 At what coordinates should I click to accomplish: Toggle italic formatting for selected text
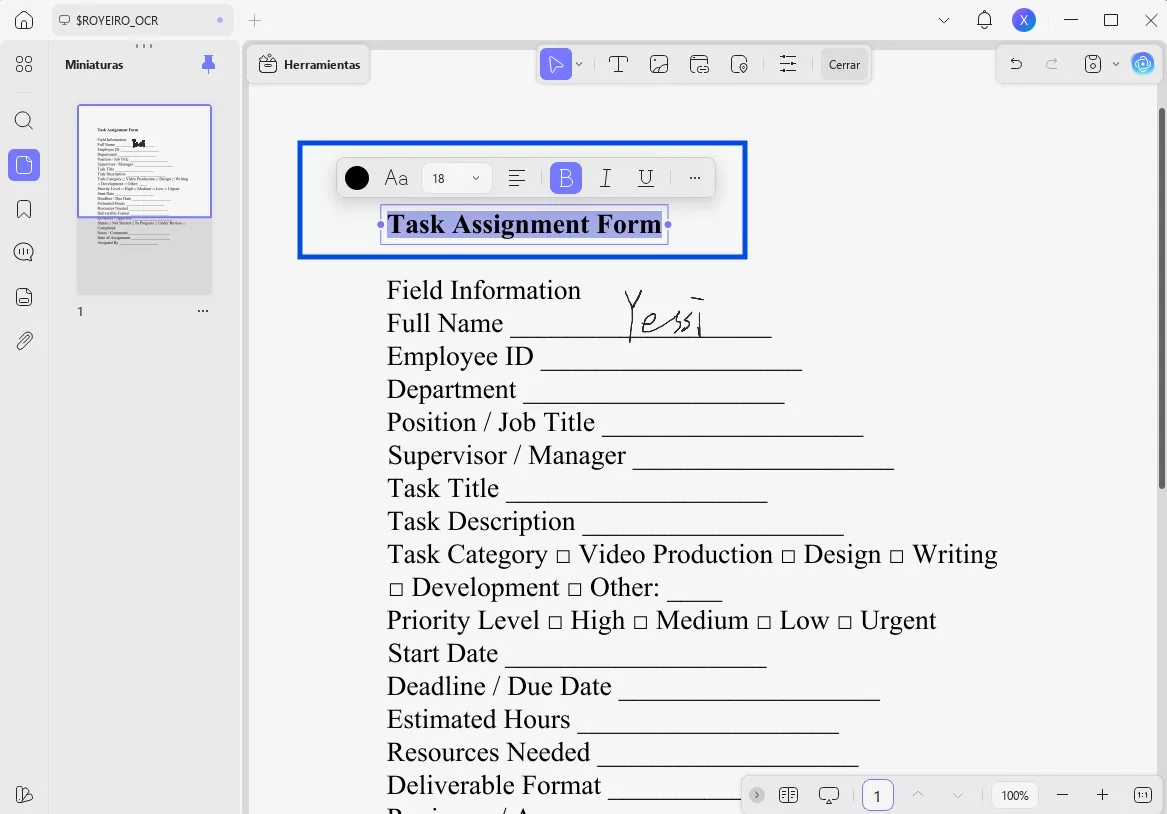[605, 178]
